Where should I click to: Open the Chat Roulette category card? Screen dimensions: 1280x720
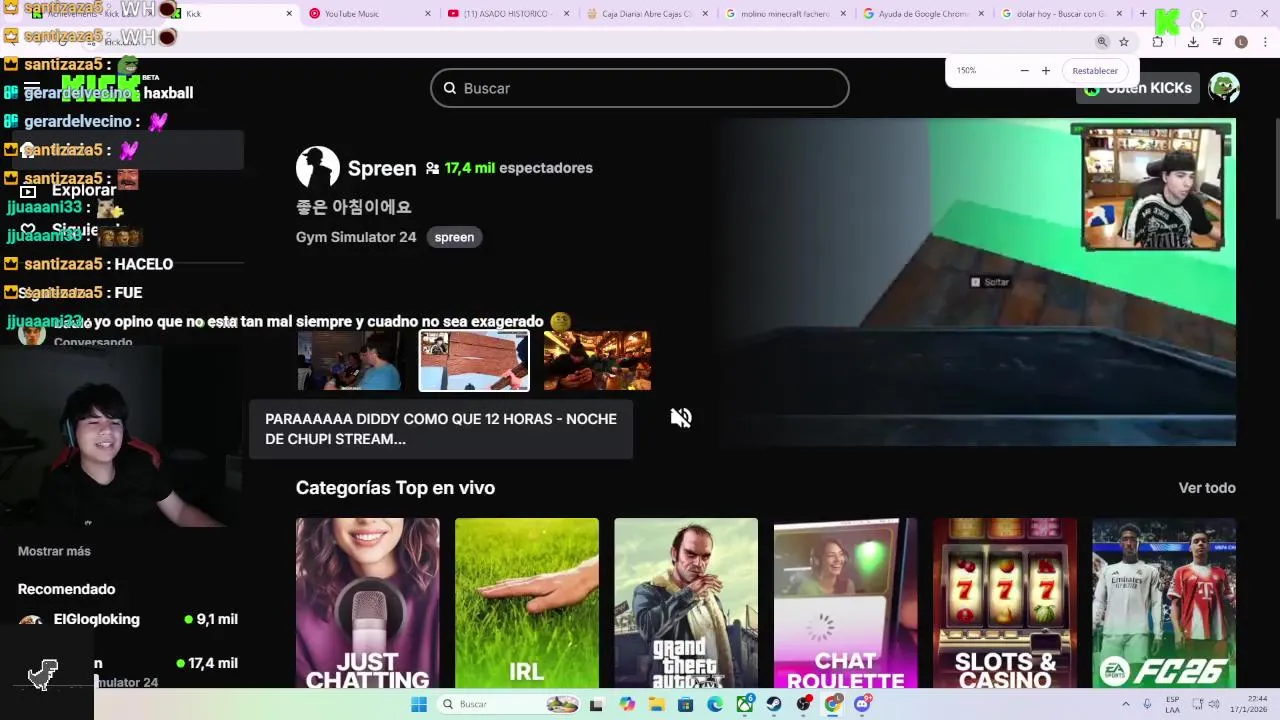[845, 603]
